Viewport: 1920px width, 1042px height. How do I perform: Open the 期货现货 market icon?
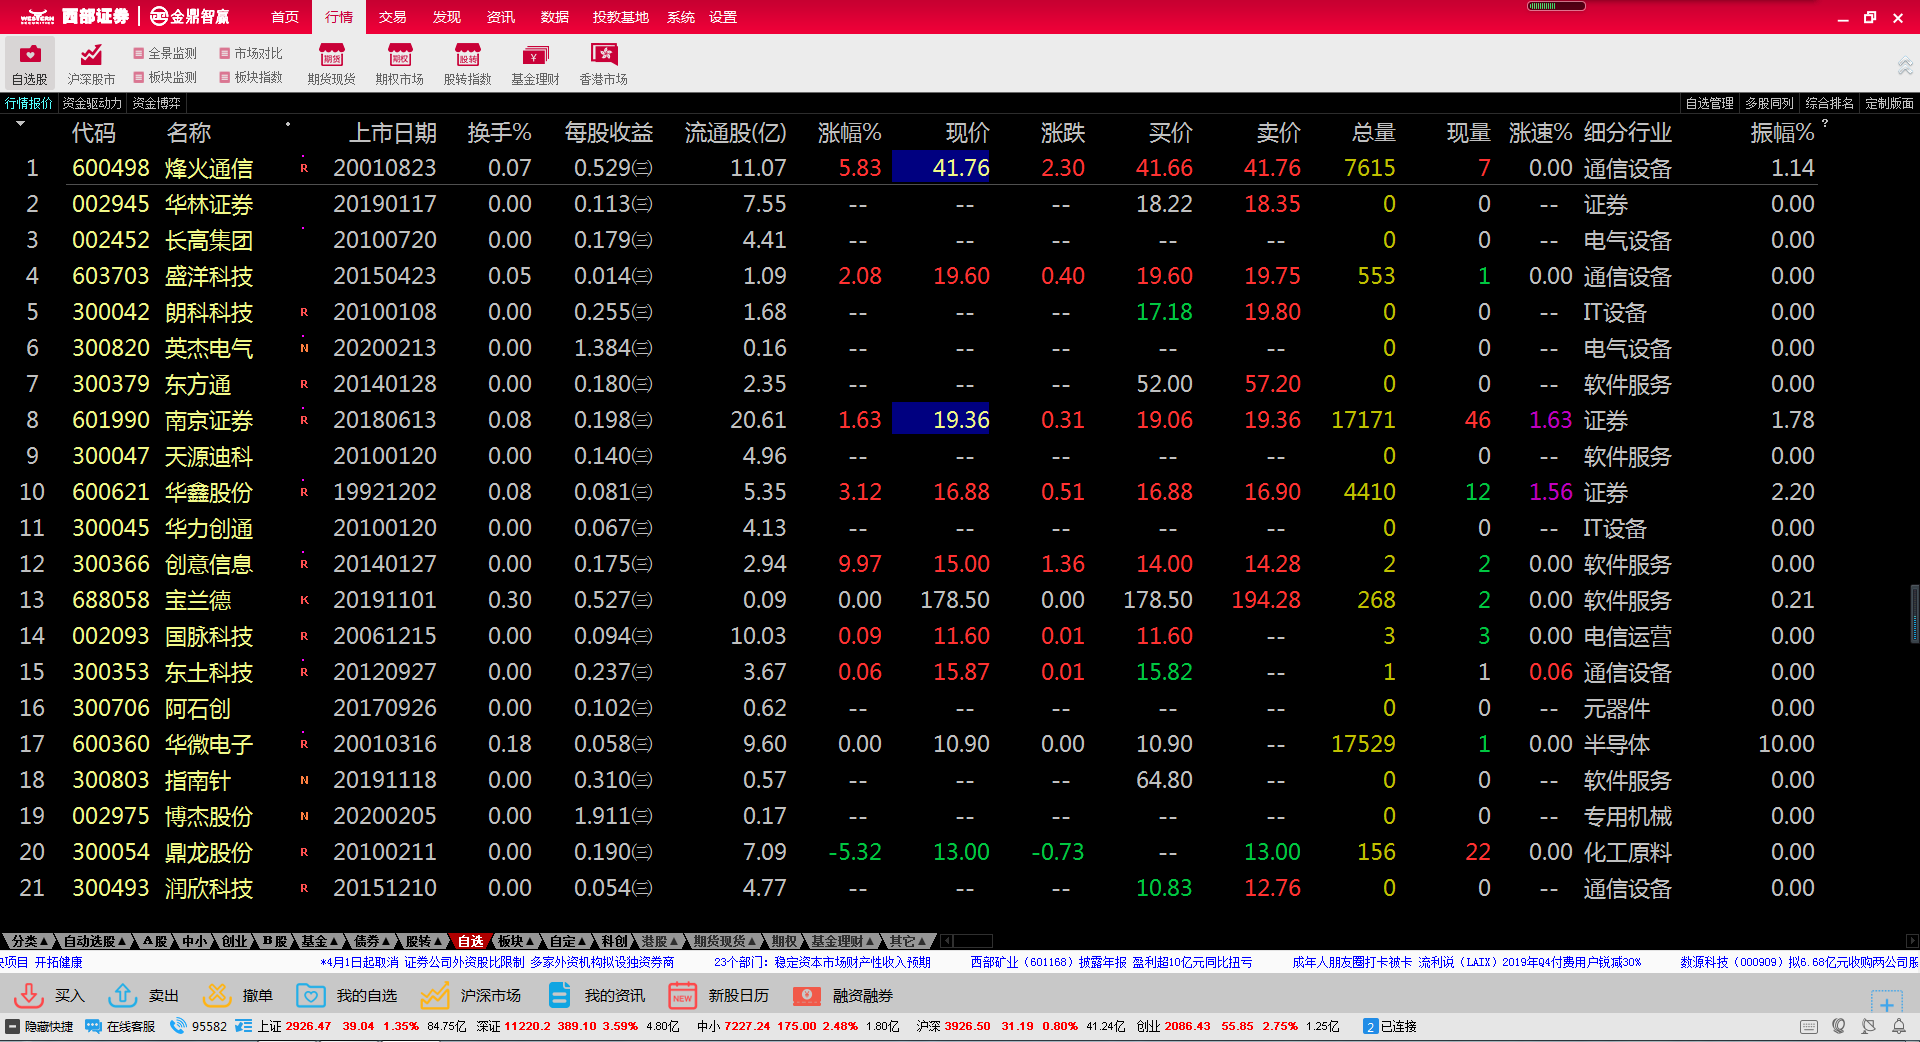pos(331,63)
